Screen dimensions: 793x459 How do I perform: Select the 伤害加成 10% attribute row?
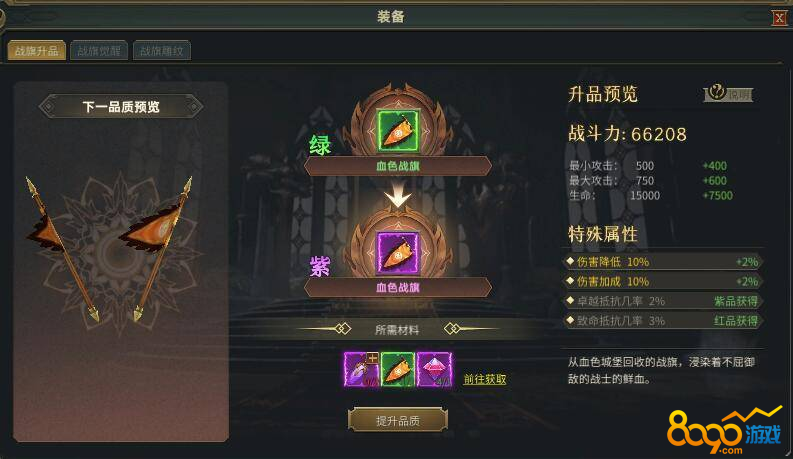[664, 282]
